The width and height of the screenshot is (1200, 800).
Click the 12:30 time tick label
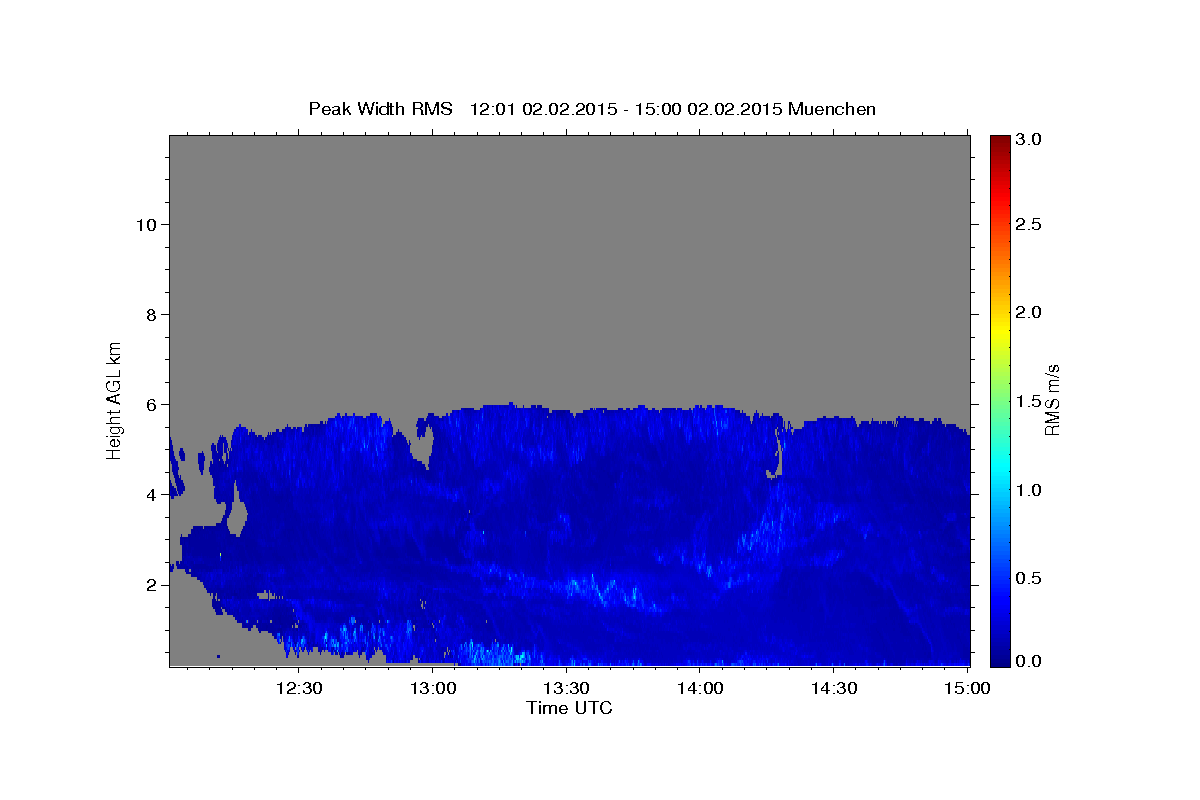point(298,688)
